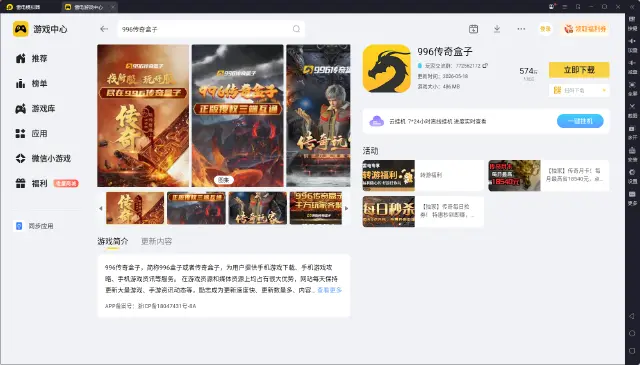
Task: Open the calendar check-in icon in top bar
Action: pyautogui.click(x=473, y=29)
